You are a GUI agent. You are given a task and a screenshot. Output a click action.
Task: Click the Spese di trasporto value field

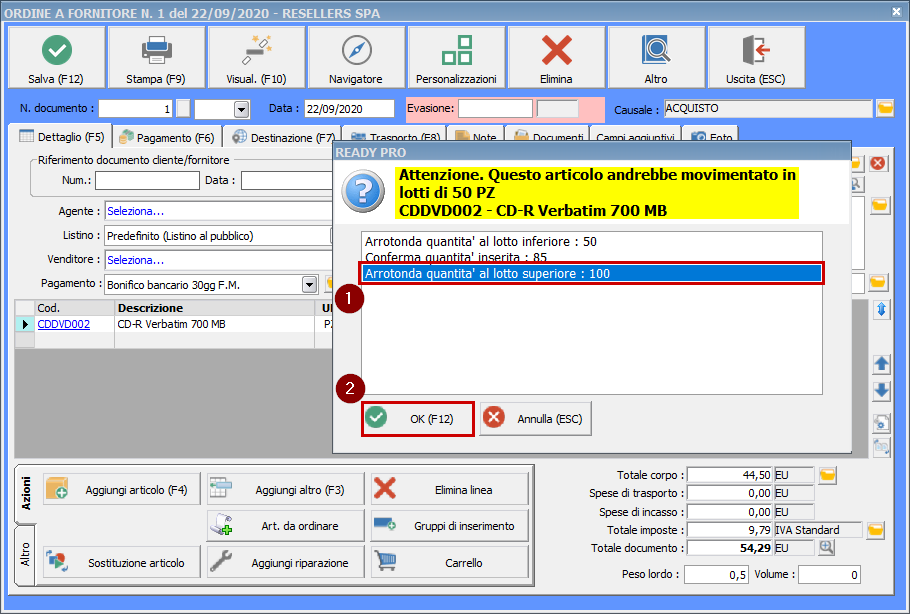(730, 493)
